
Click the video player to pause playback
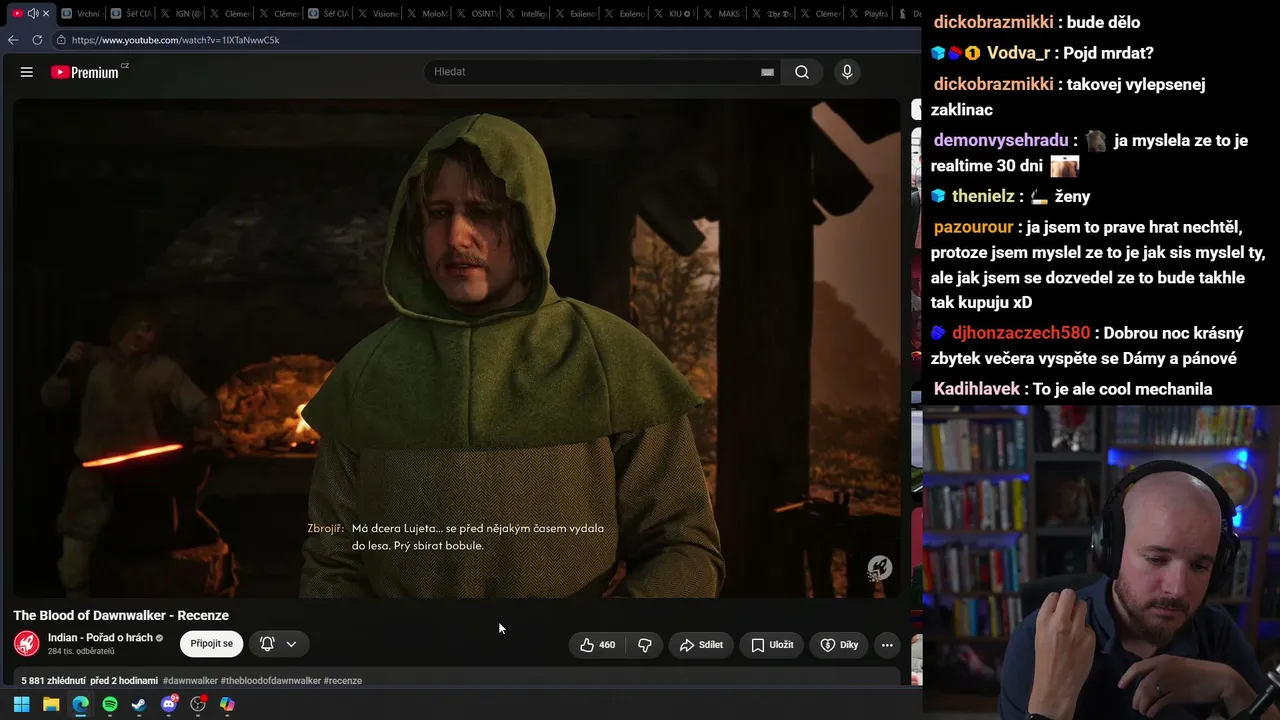coord(456,347)
